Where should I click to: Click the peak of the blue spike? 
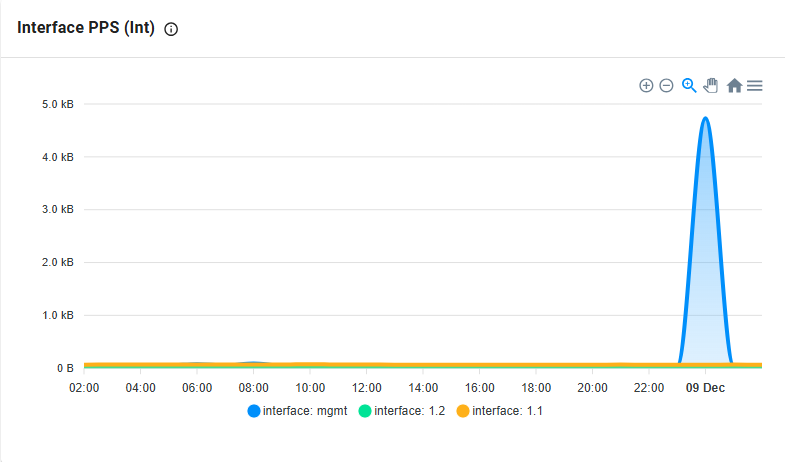click(705, 119)
